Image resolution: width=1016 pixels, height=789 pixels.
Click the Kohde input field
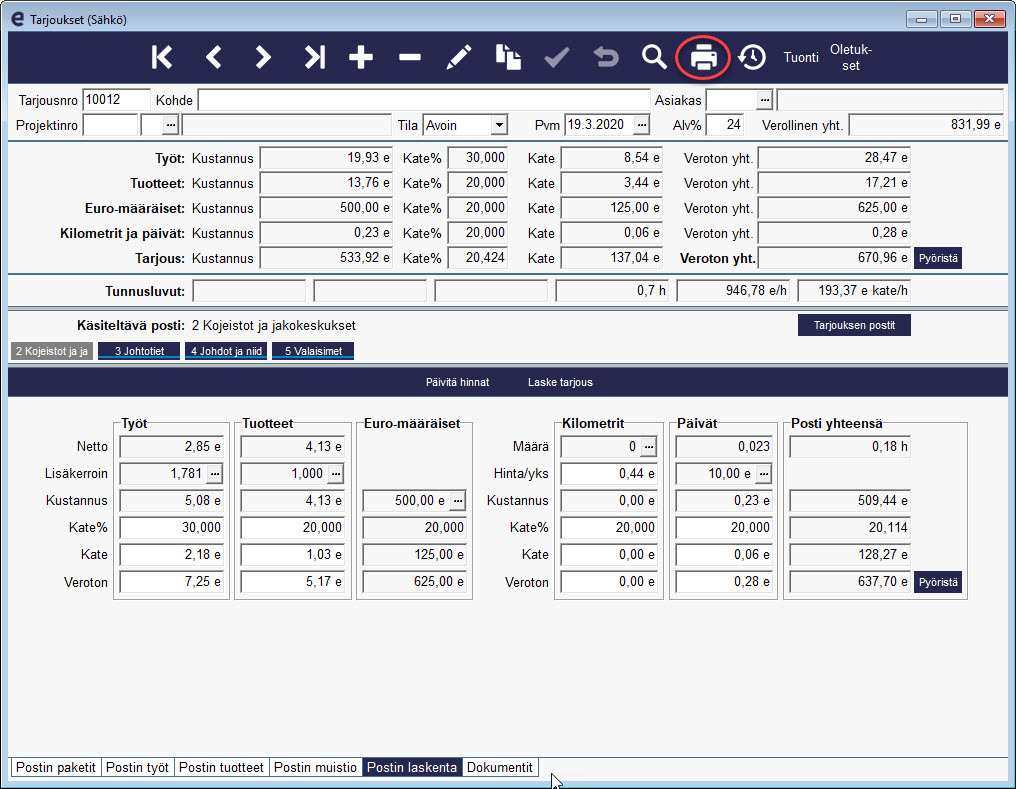[424, 100]
